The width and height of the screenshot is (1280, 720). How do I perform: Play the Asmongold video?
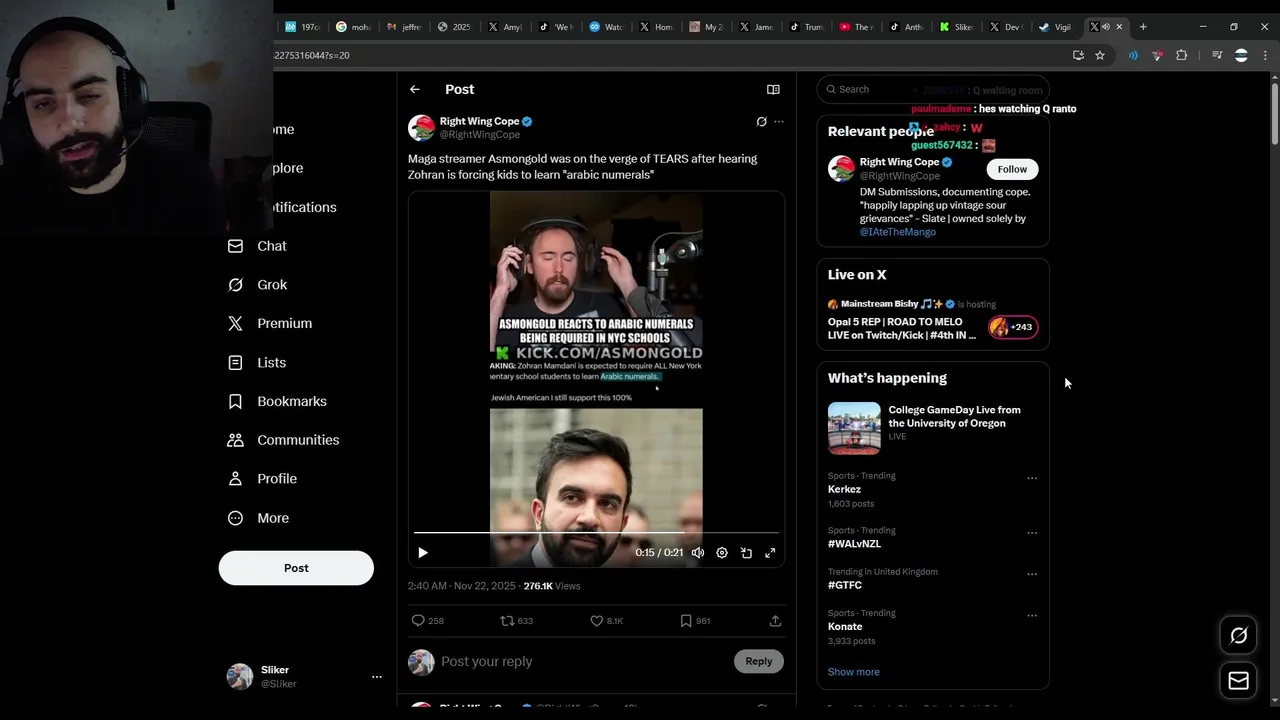tap(423, 553)
